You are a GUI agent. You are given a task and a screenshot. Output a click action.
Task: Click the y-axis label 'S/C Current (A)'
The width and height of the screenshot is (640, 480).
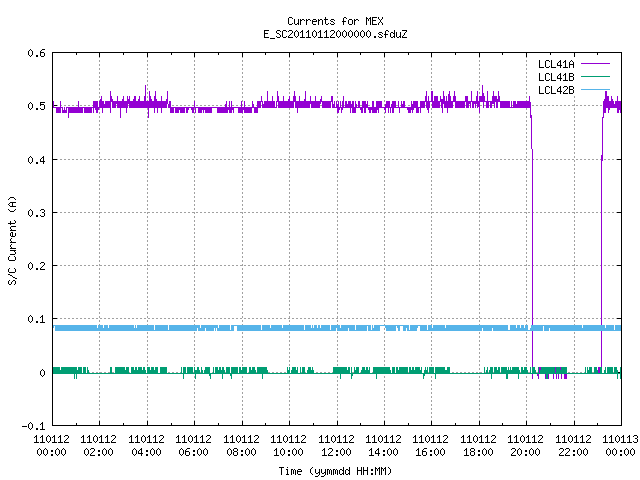point(12,241)
